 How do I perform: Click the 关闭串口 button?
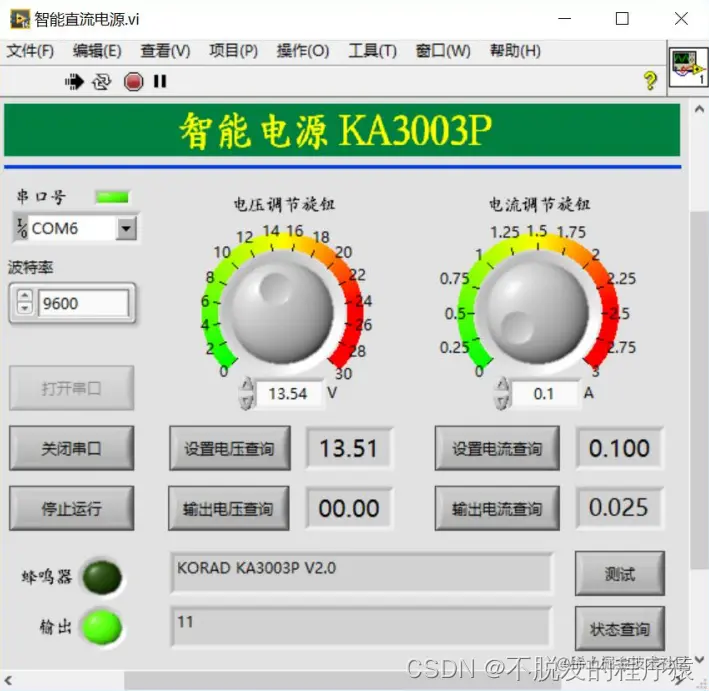click(71, 449)
